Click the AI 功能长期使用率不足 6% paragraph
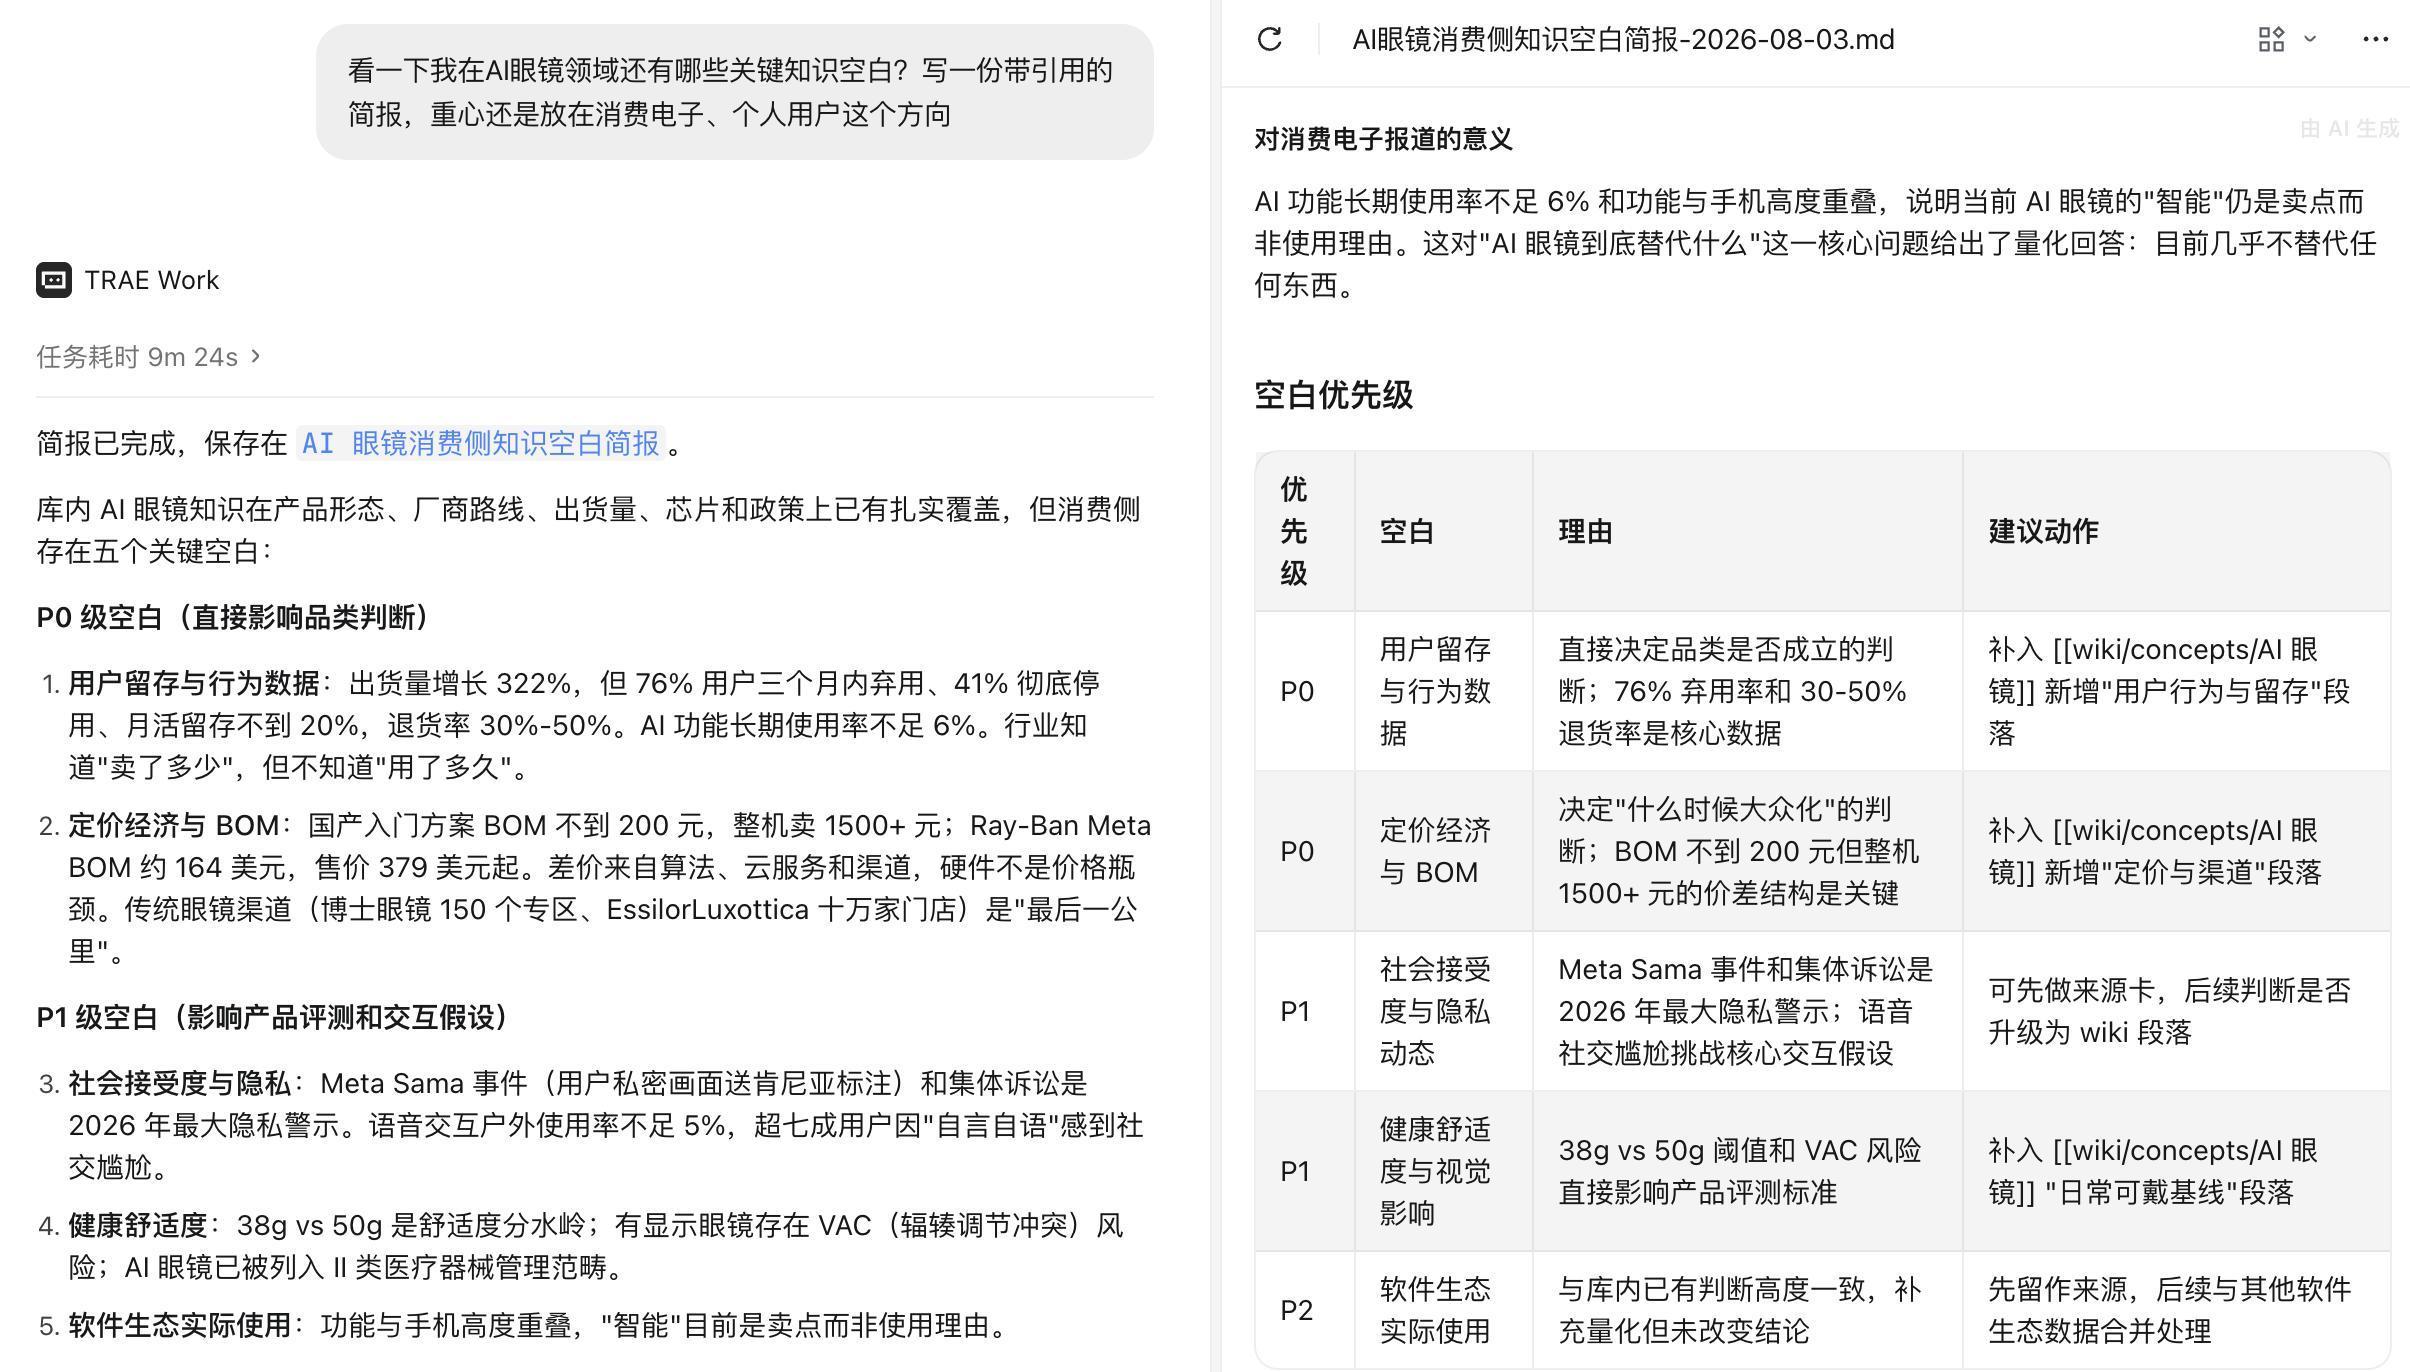Screen dimensions: 2410x1372 pyautogui.click(x=1816, y=243)
